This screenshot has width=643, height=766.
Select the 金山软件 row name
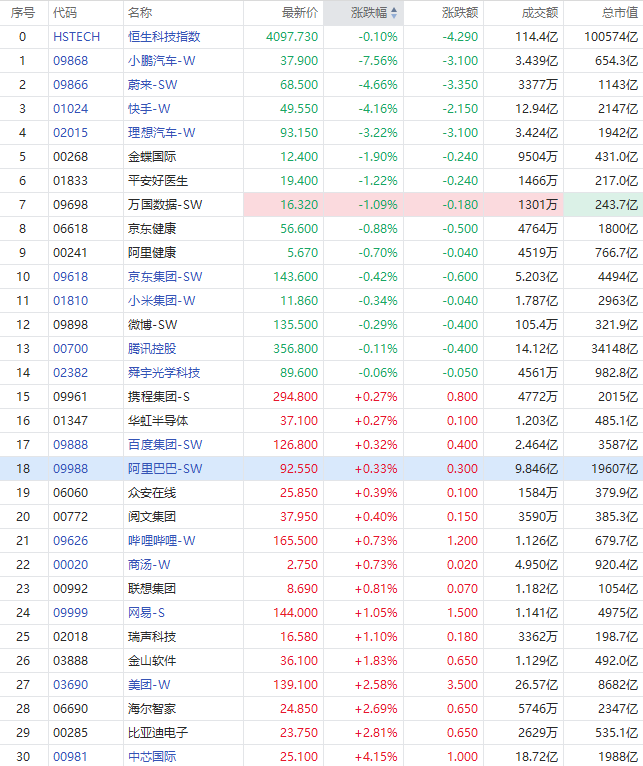[152, 660]
